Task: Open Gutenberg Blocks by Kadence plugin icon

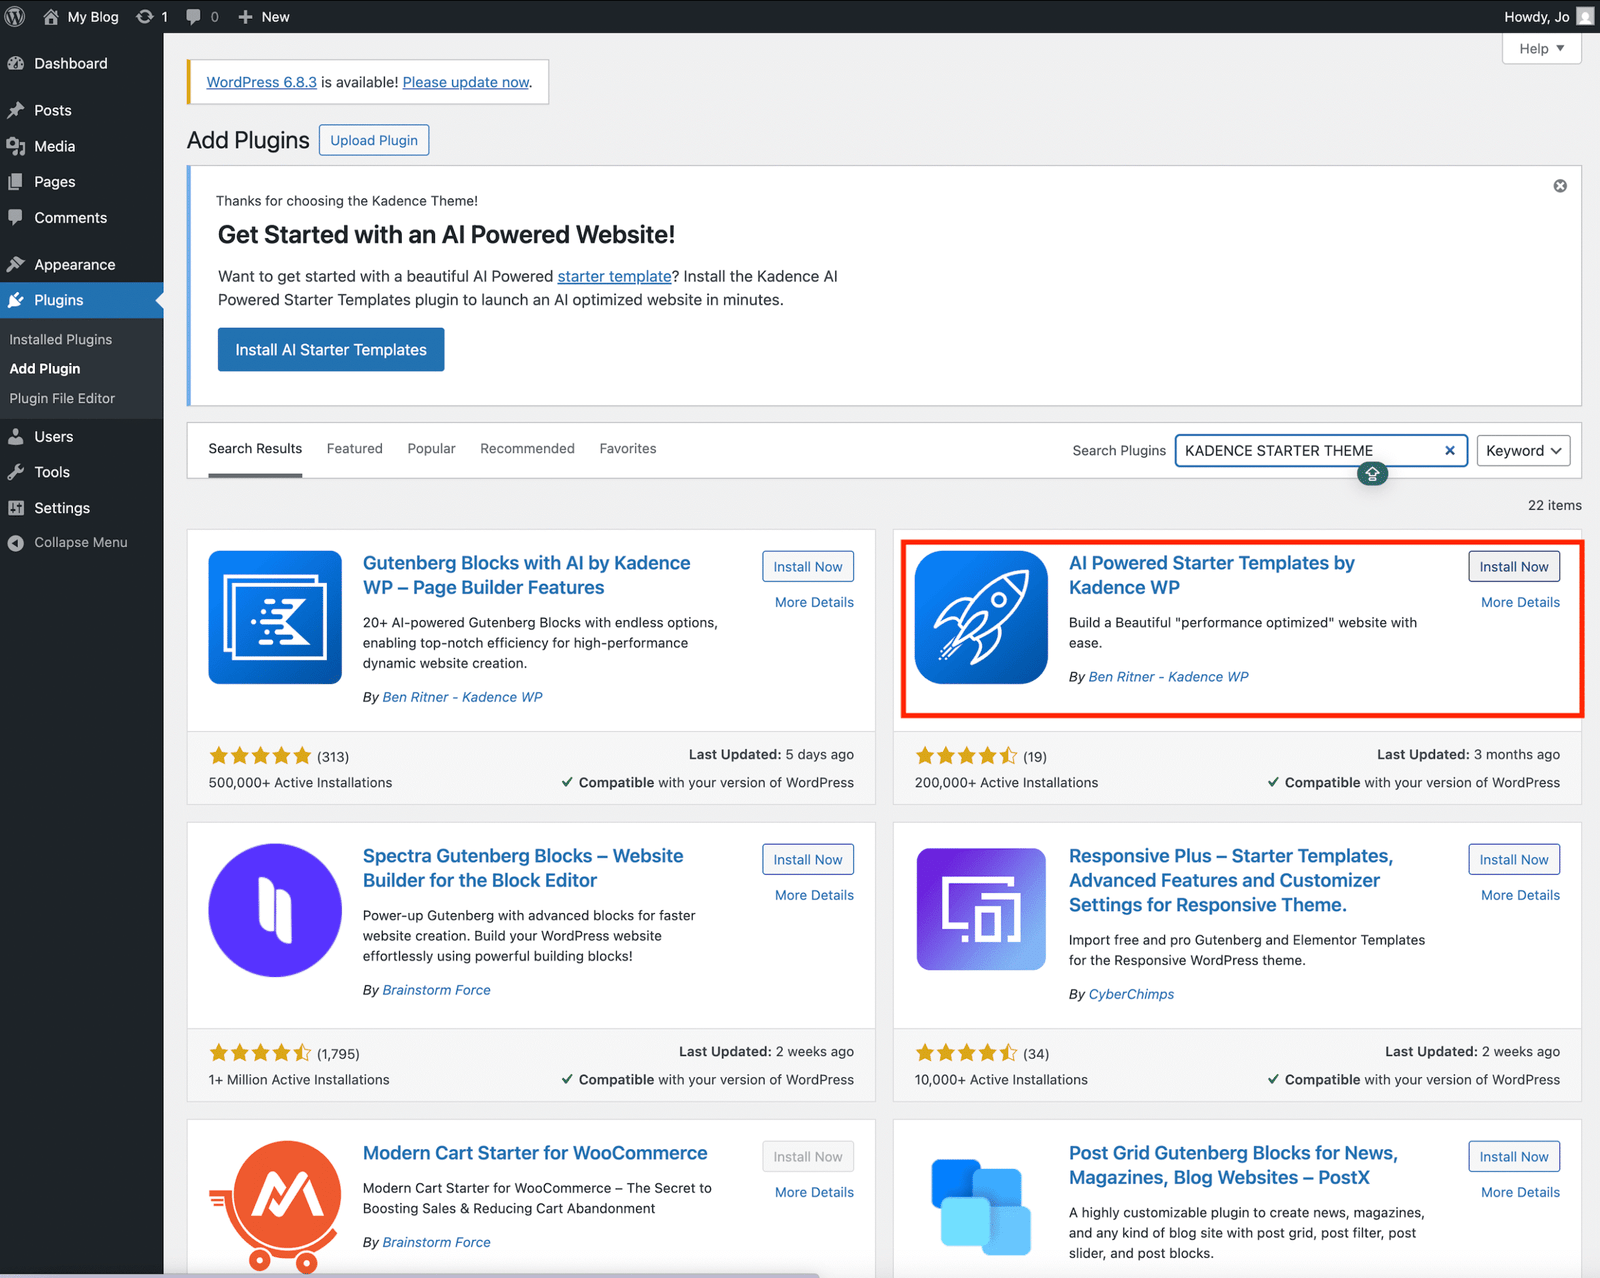Action: (275, 617)
